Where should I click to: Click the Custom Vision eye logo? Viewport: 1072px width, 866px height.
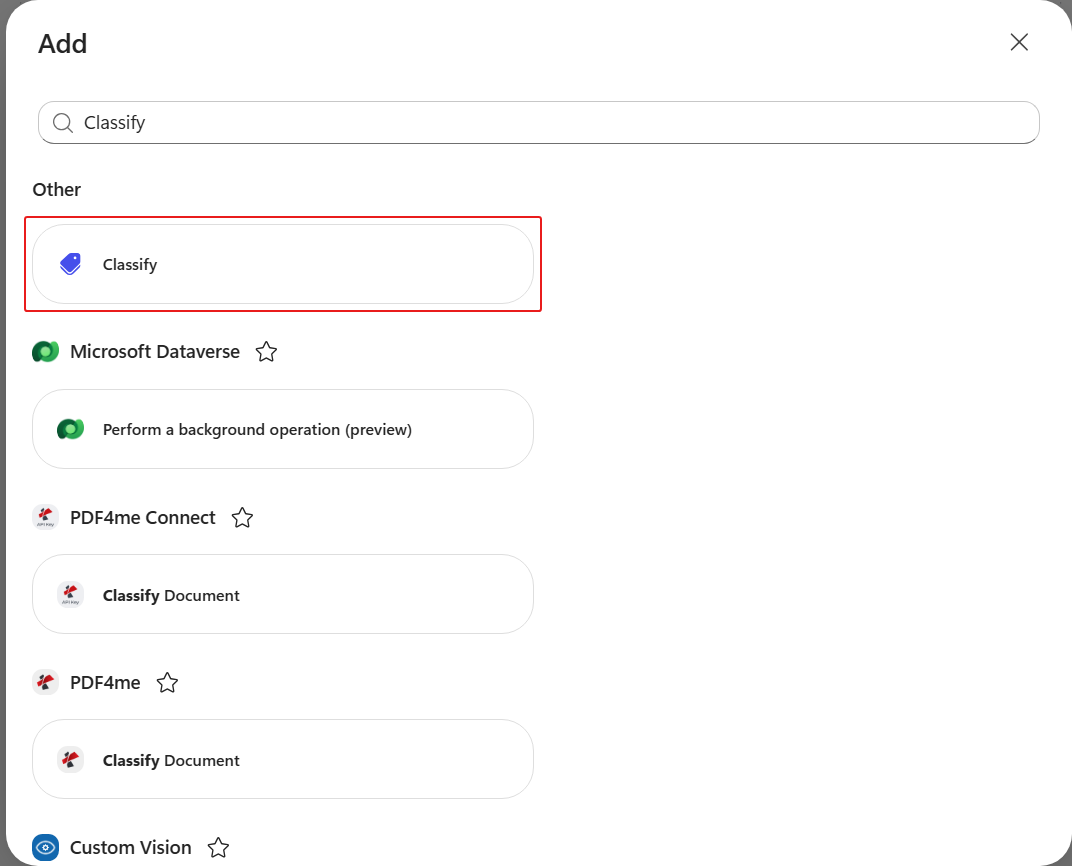pyautogui.click(x=46, y=848)
